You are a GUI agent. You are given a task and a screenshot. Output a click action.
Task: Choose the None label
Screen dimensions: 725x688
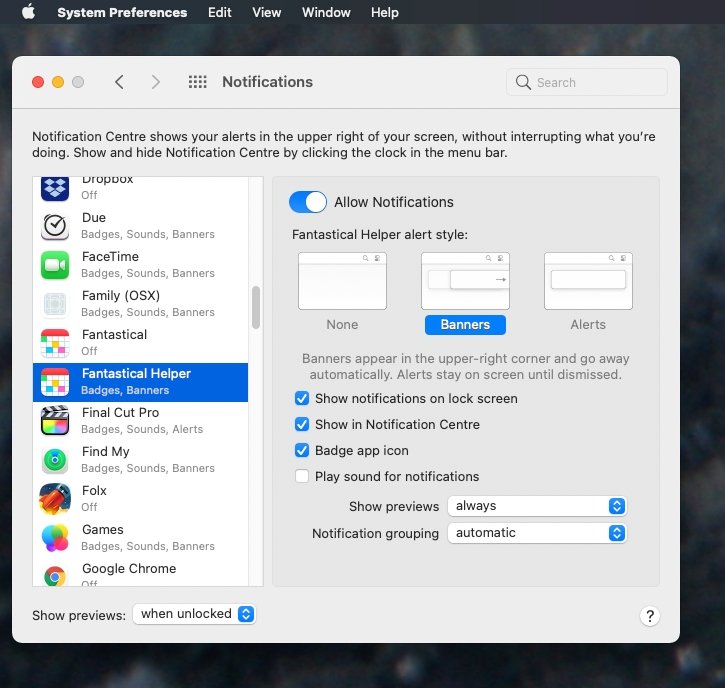point(342,325)
